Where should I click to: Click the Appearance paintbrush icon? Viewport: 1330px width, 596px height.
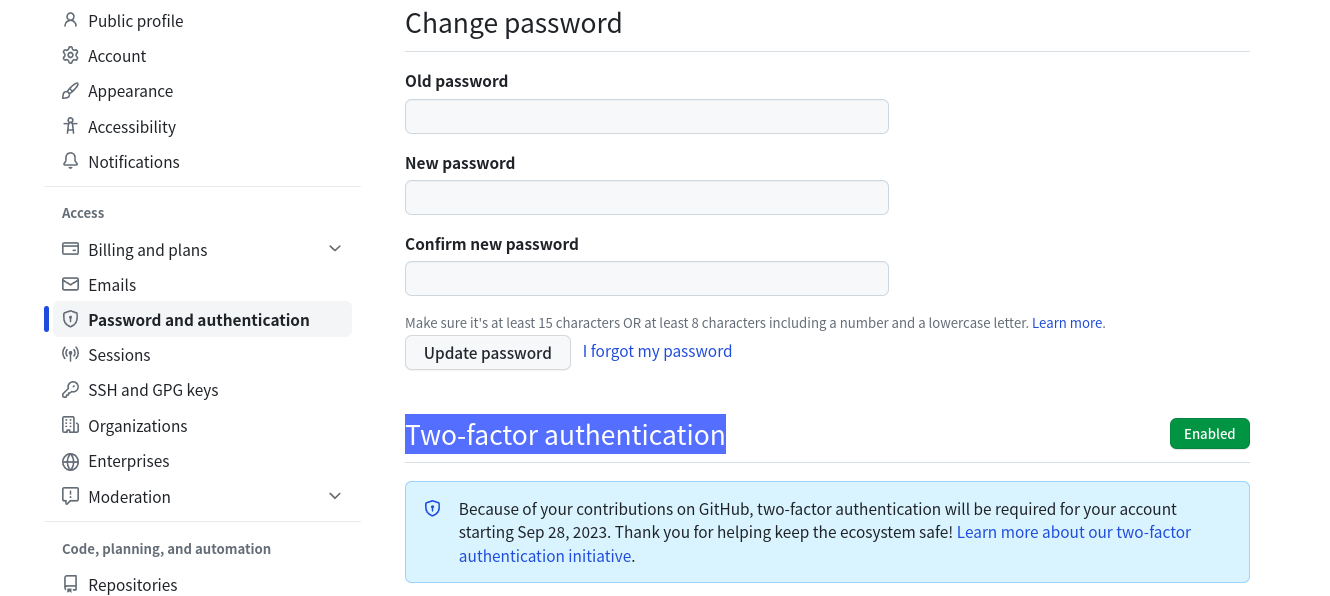pos(70,91)
